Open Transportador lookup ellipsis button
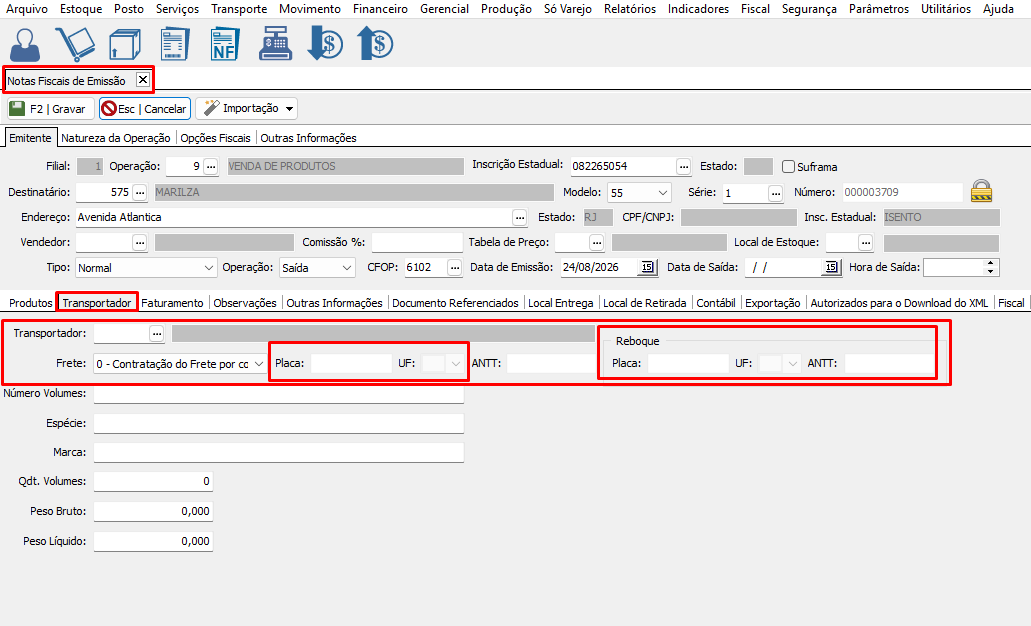1031x626 pixels. pyautogui.click(x=156, y=333)
